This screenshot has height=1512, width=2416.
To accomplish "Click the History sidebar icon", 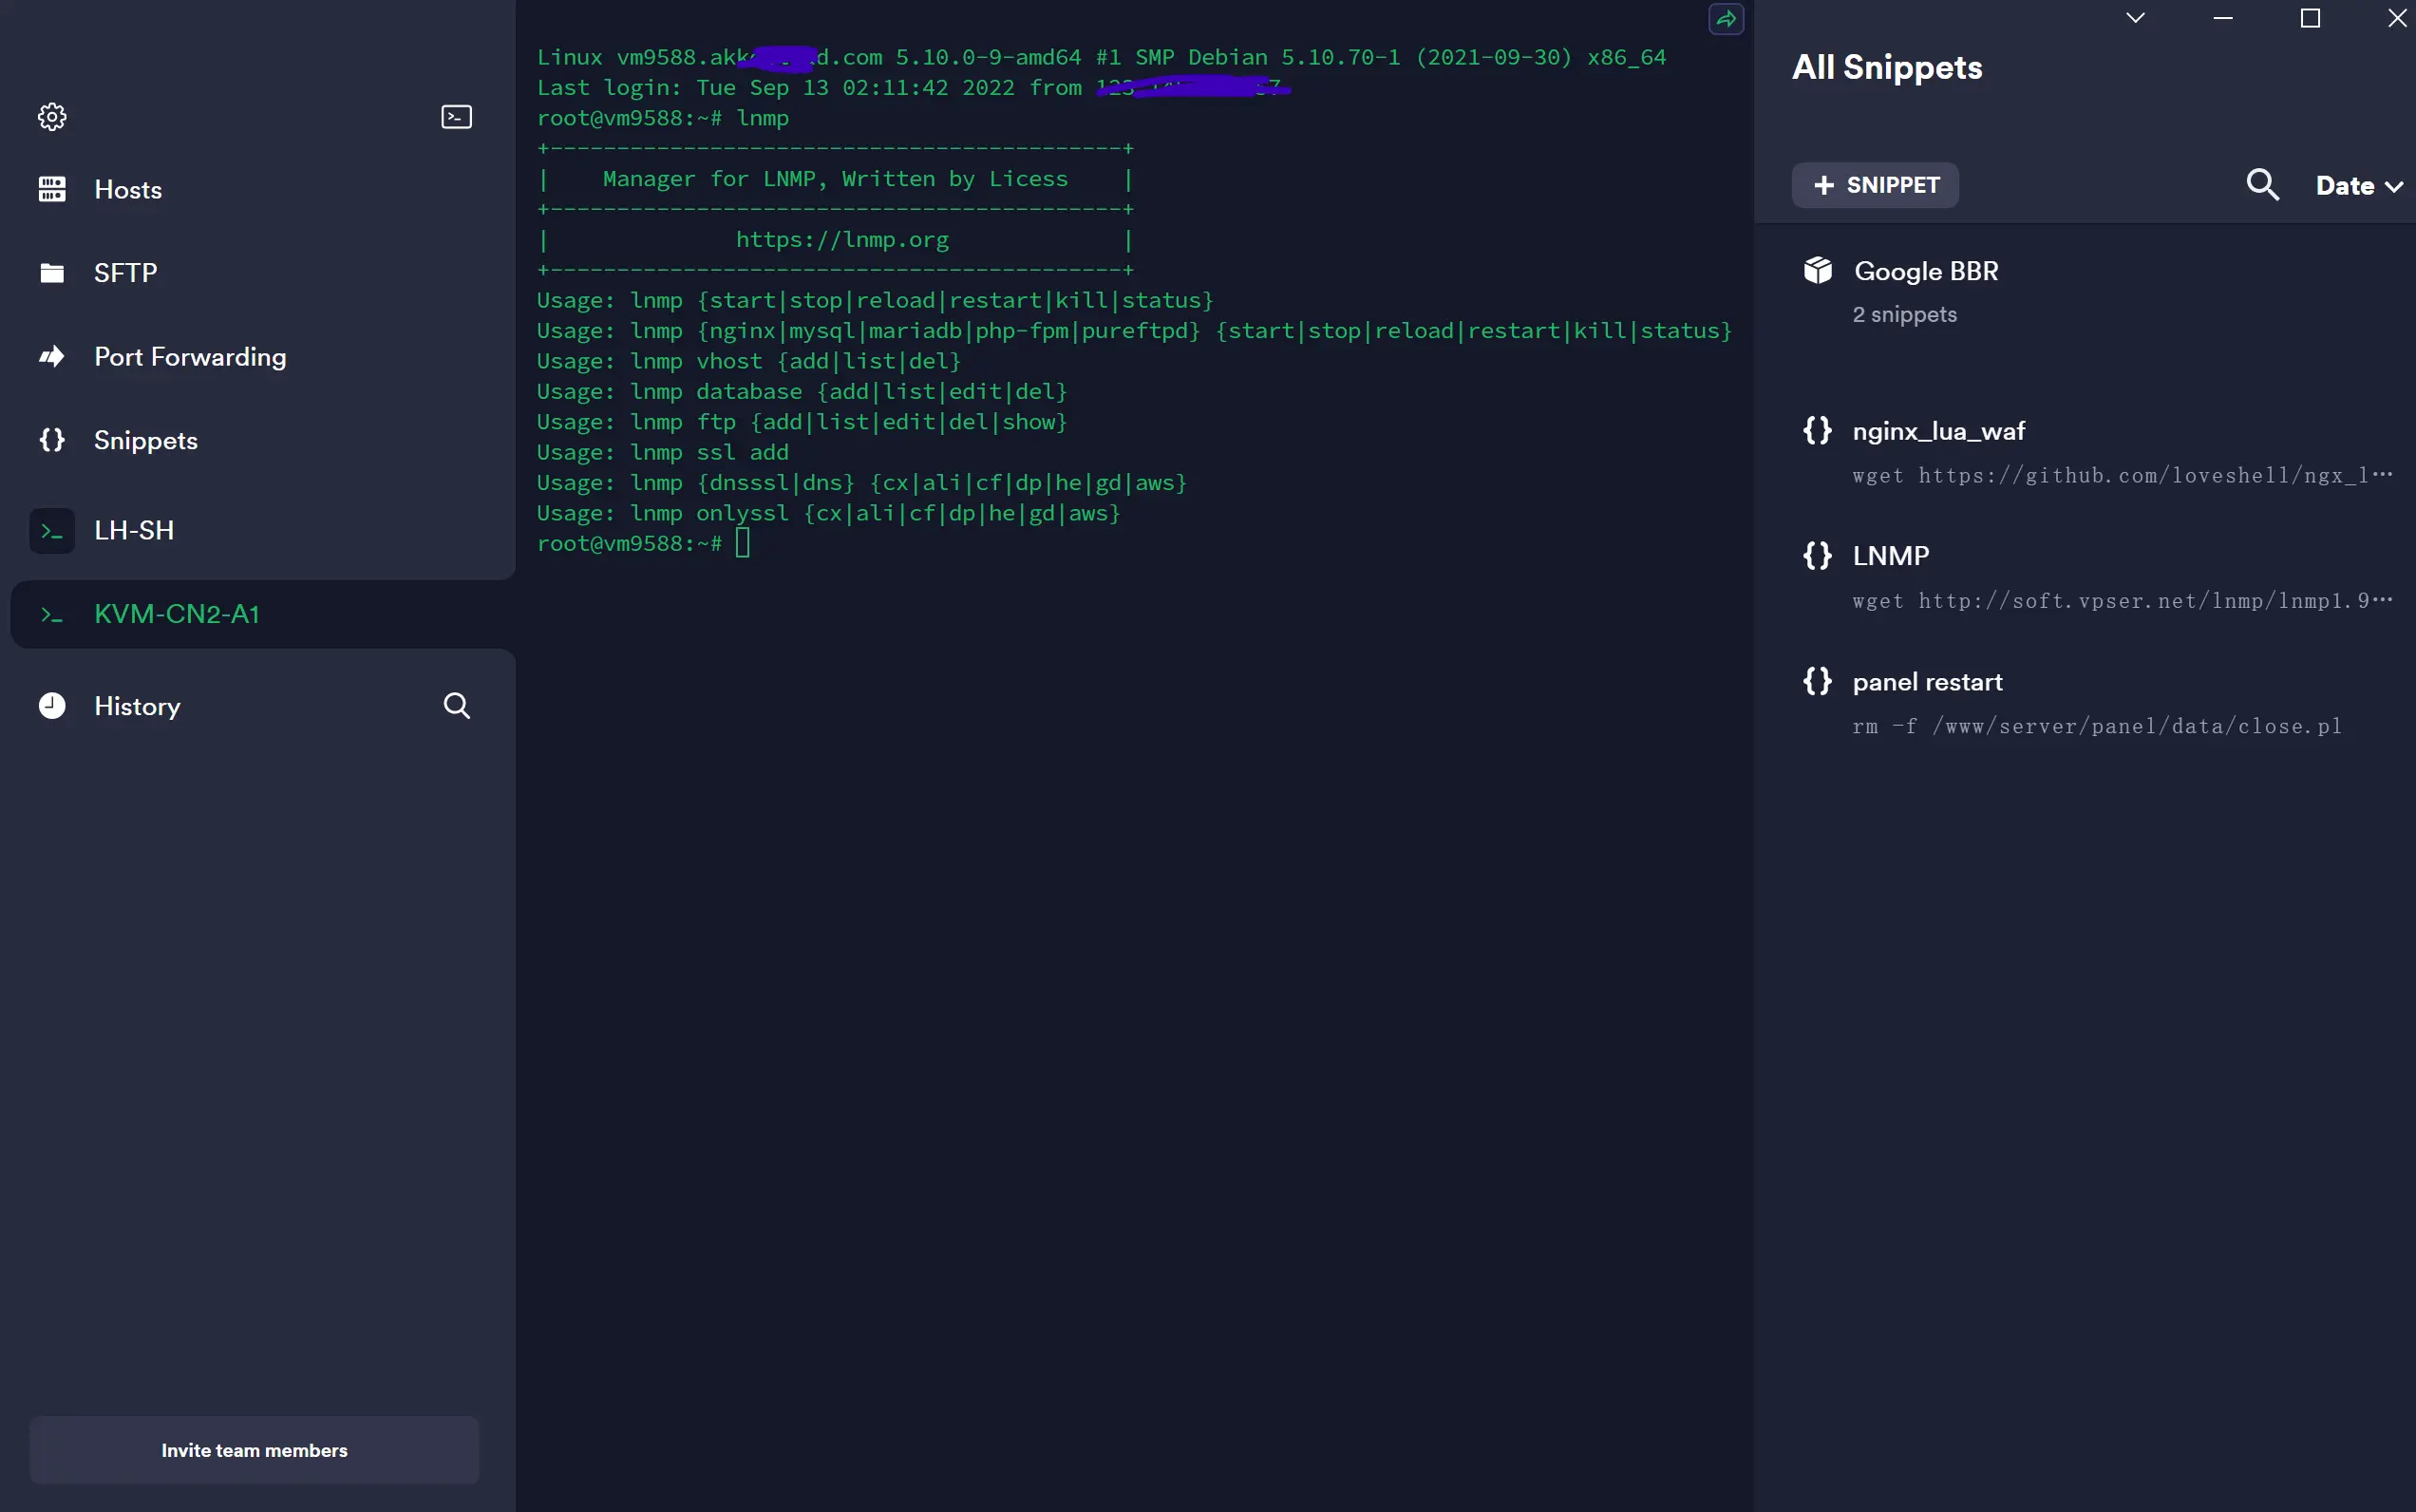I will pos(50,706).
